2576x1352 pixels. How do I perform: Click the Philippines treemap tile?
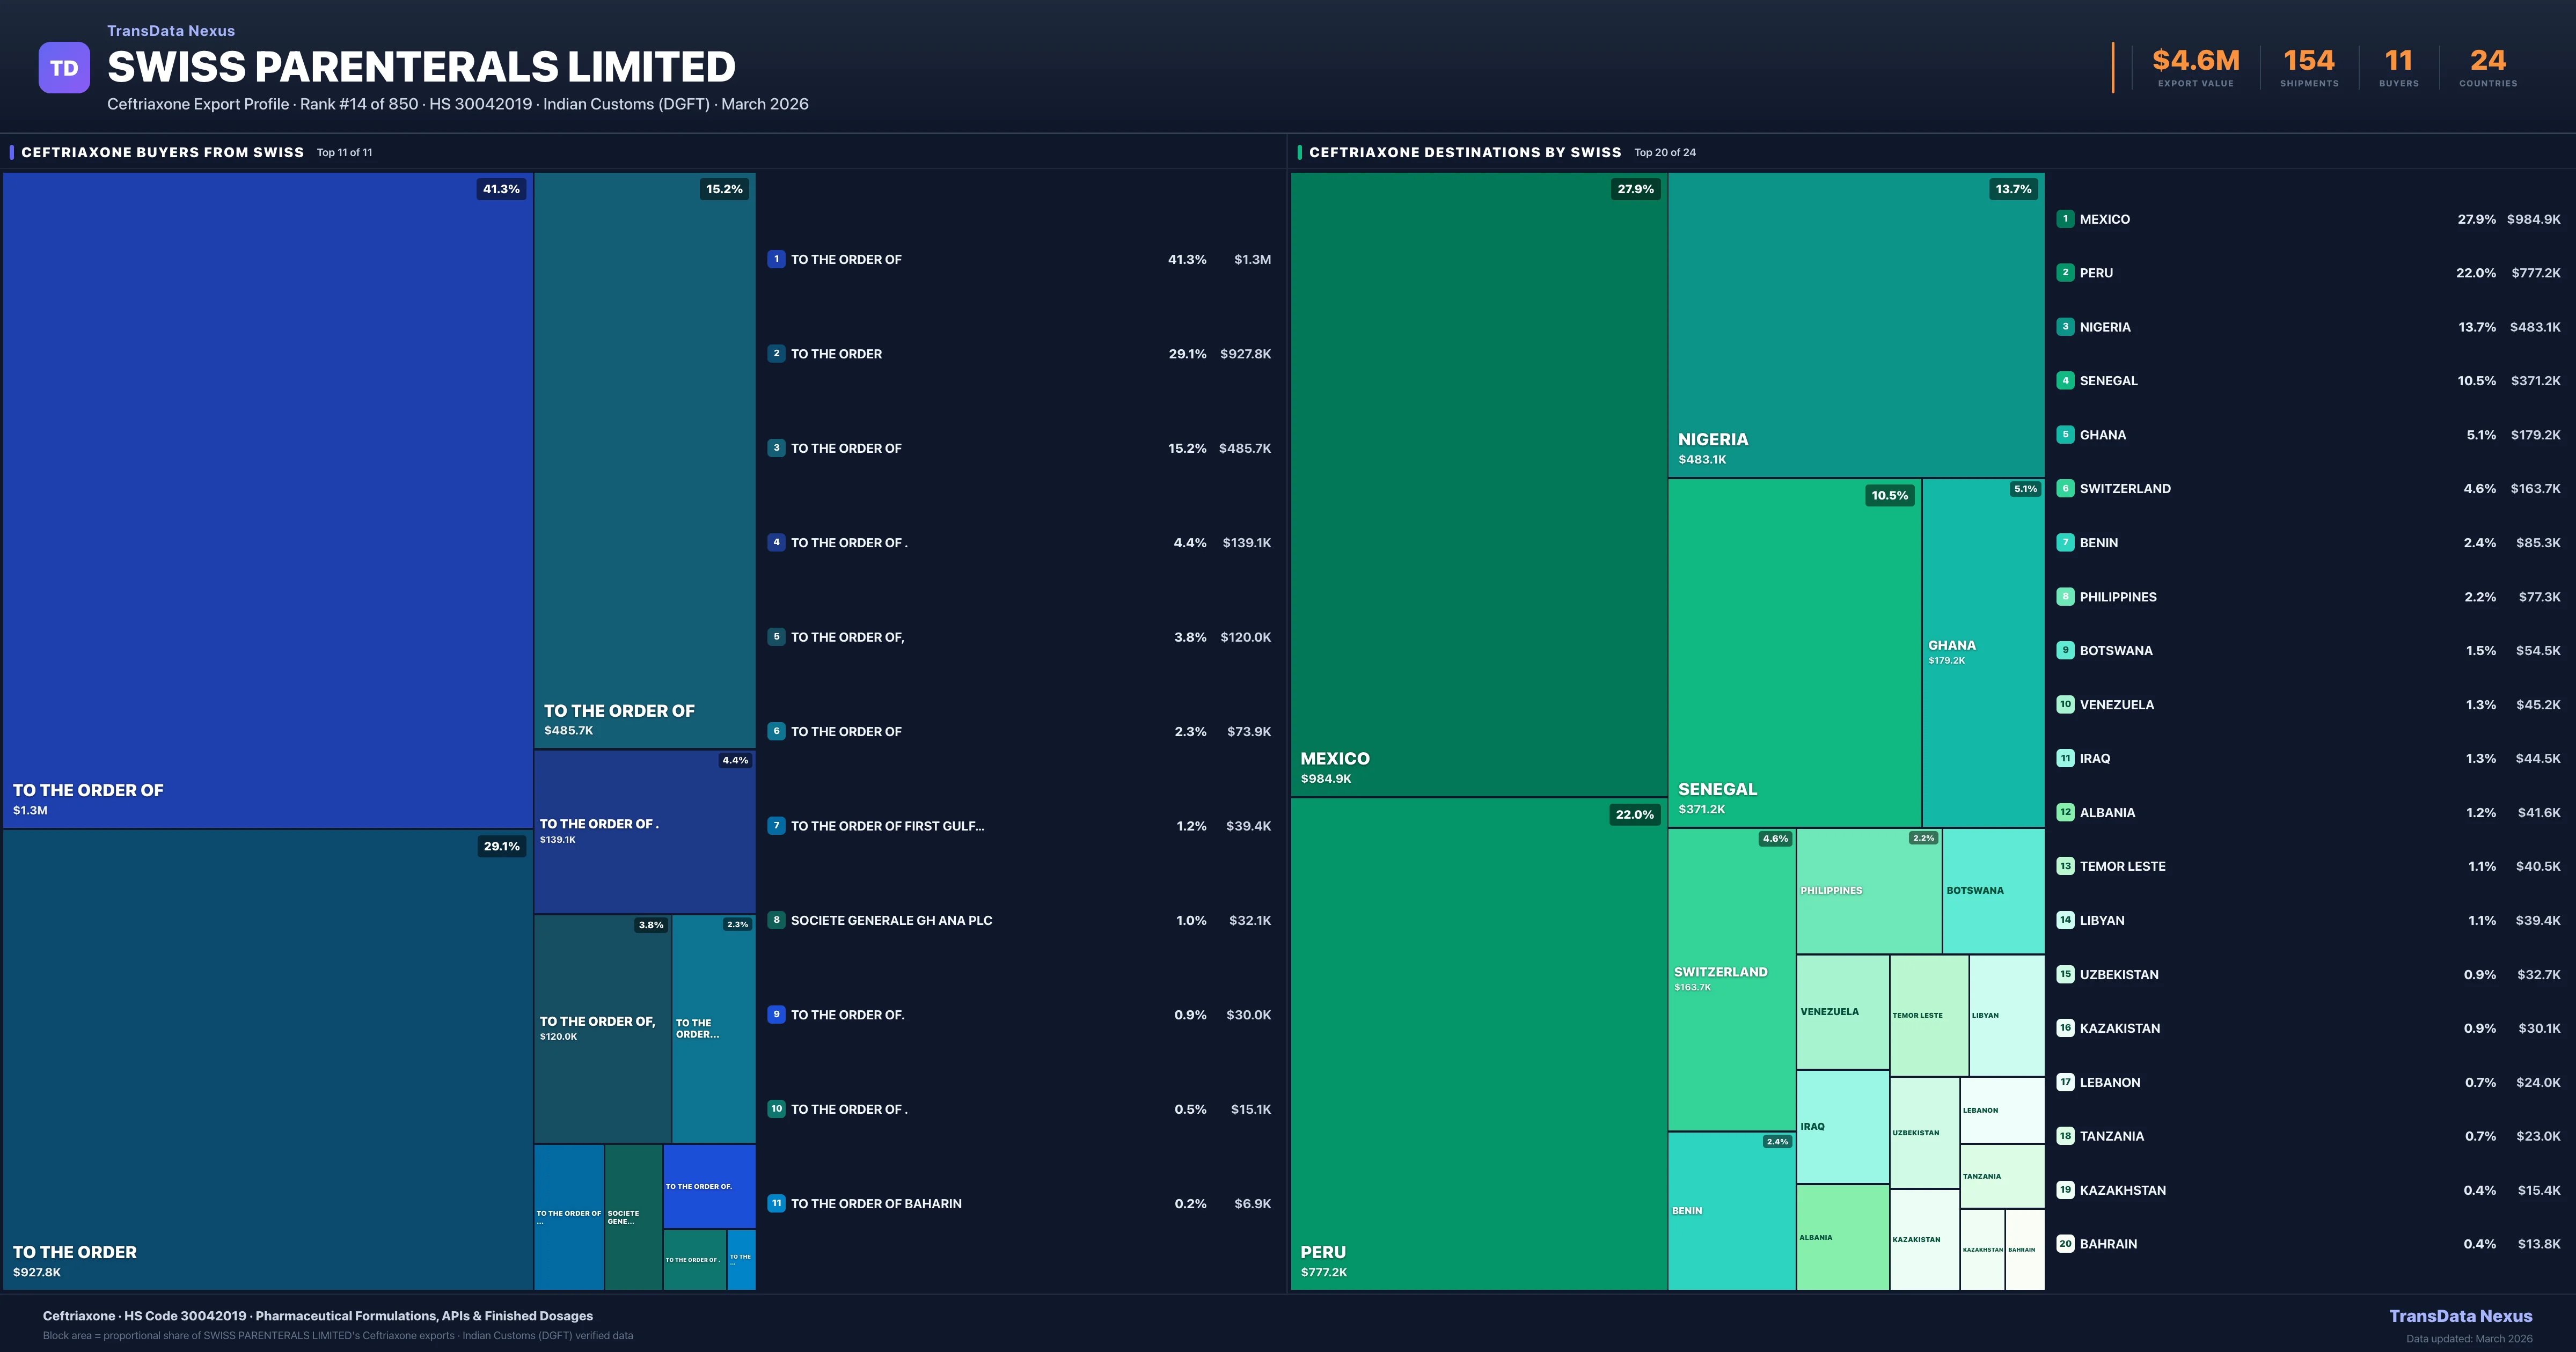1868,890
